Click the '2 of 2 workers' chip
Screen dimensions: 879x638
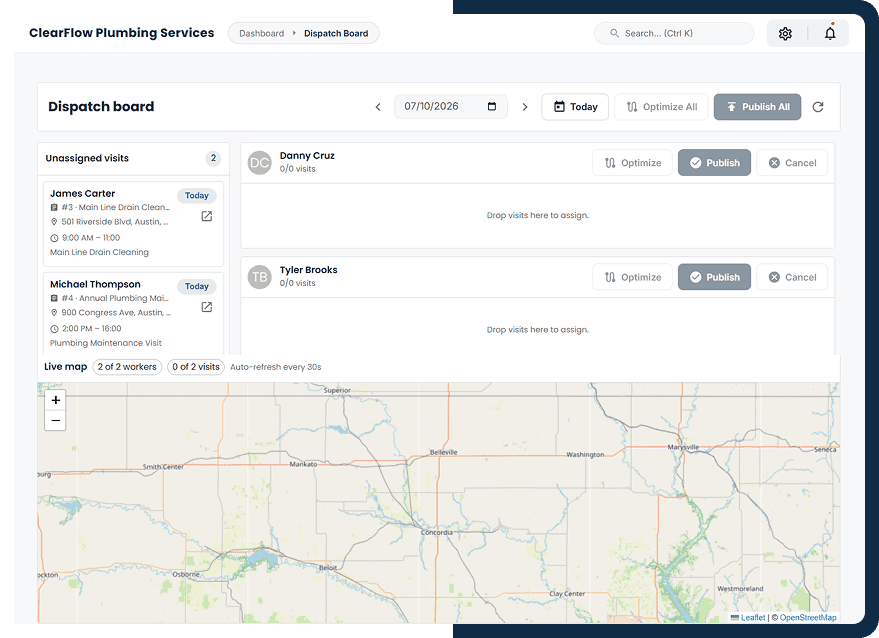tap(127, 367)
